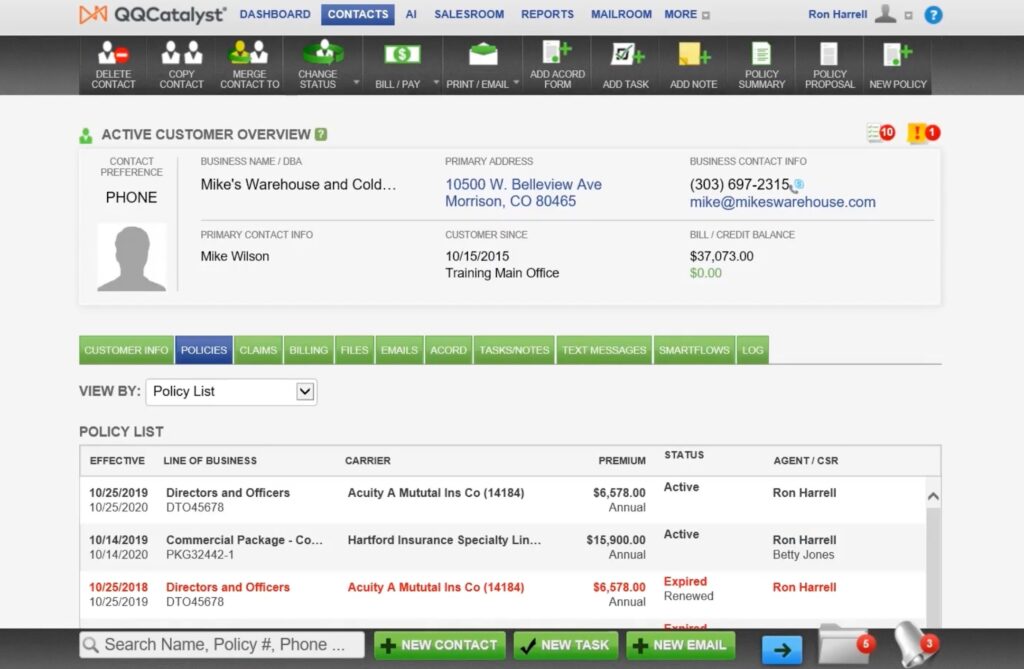Click the New Email button
This screenshot has height=669, width=1024.
(680, 645)
